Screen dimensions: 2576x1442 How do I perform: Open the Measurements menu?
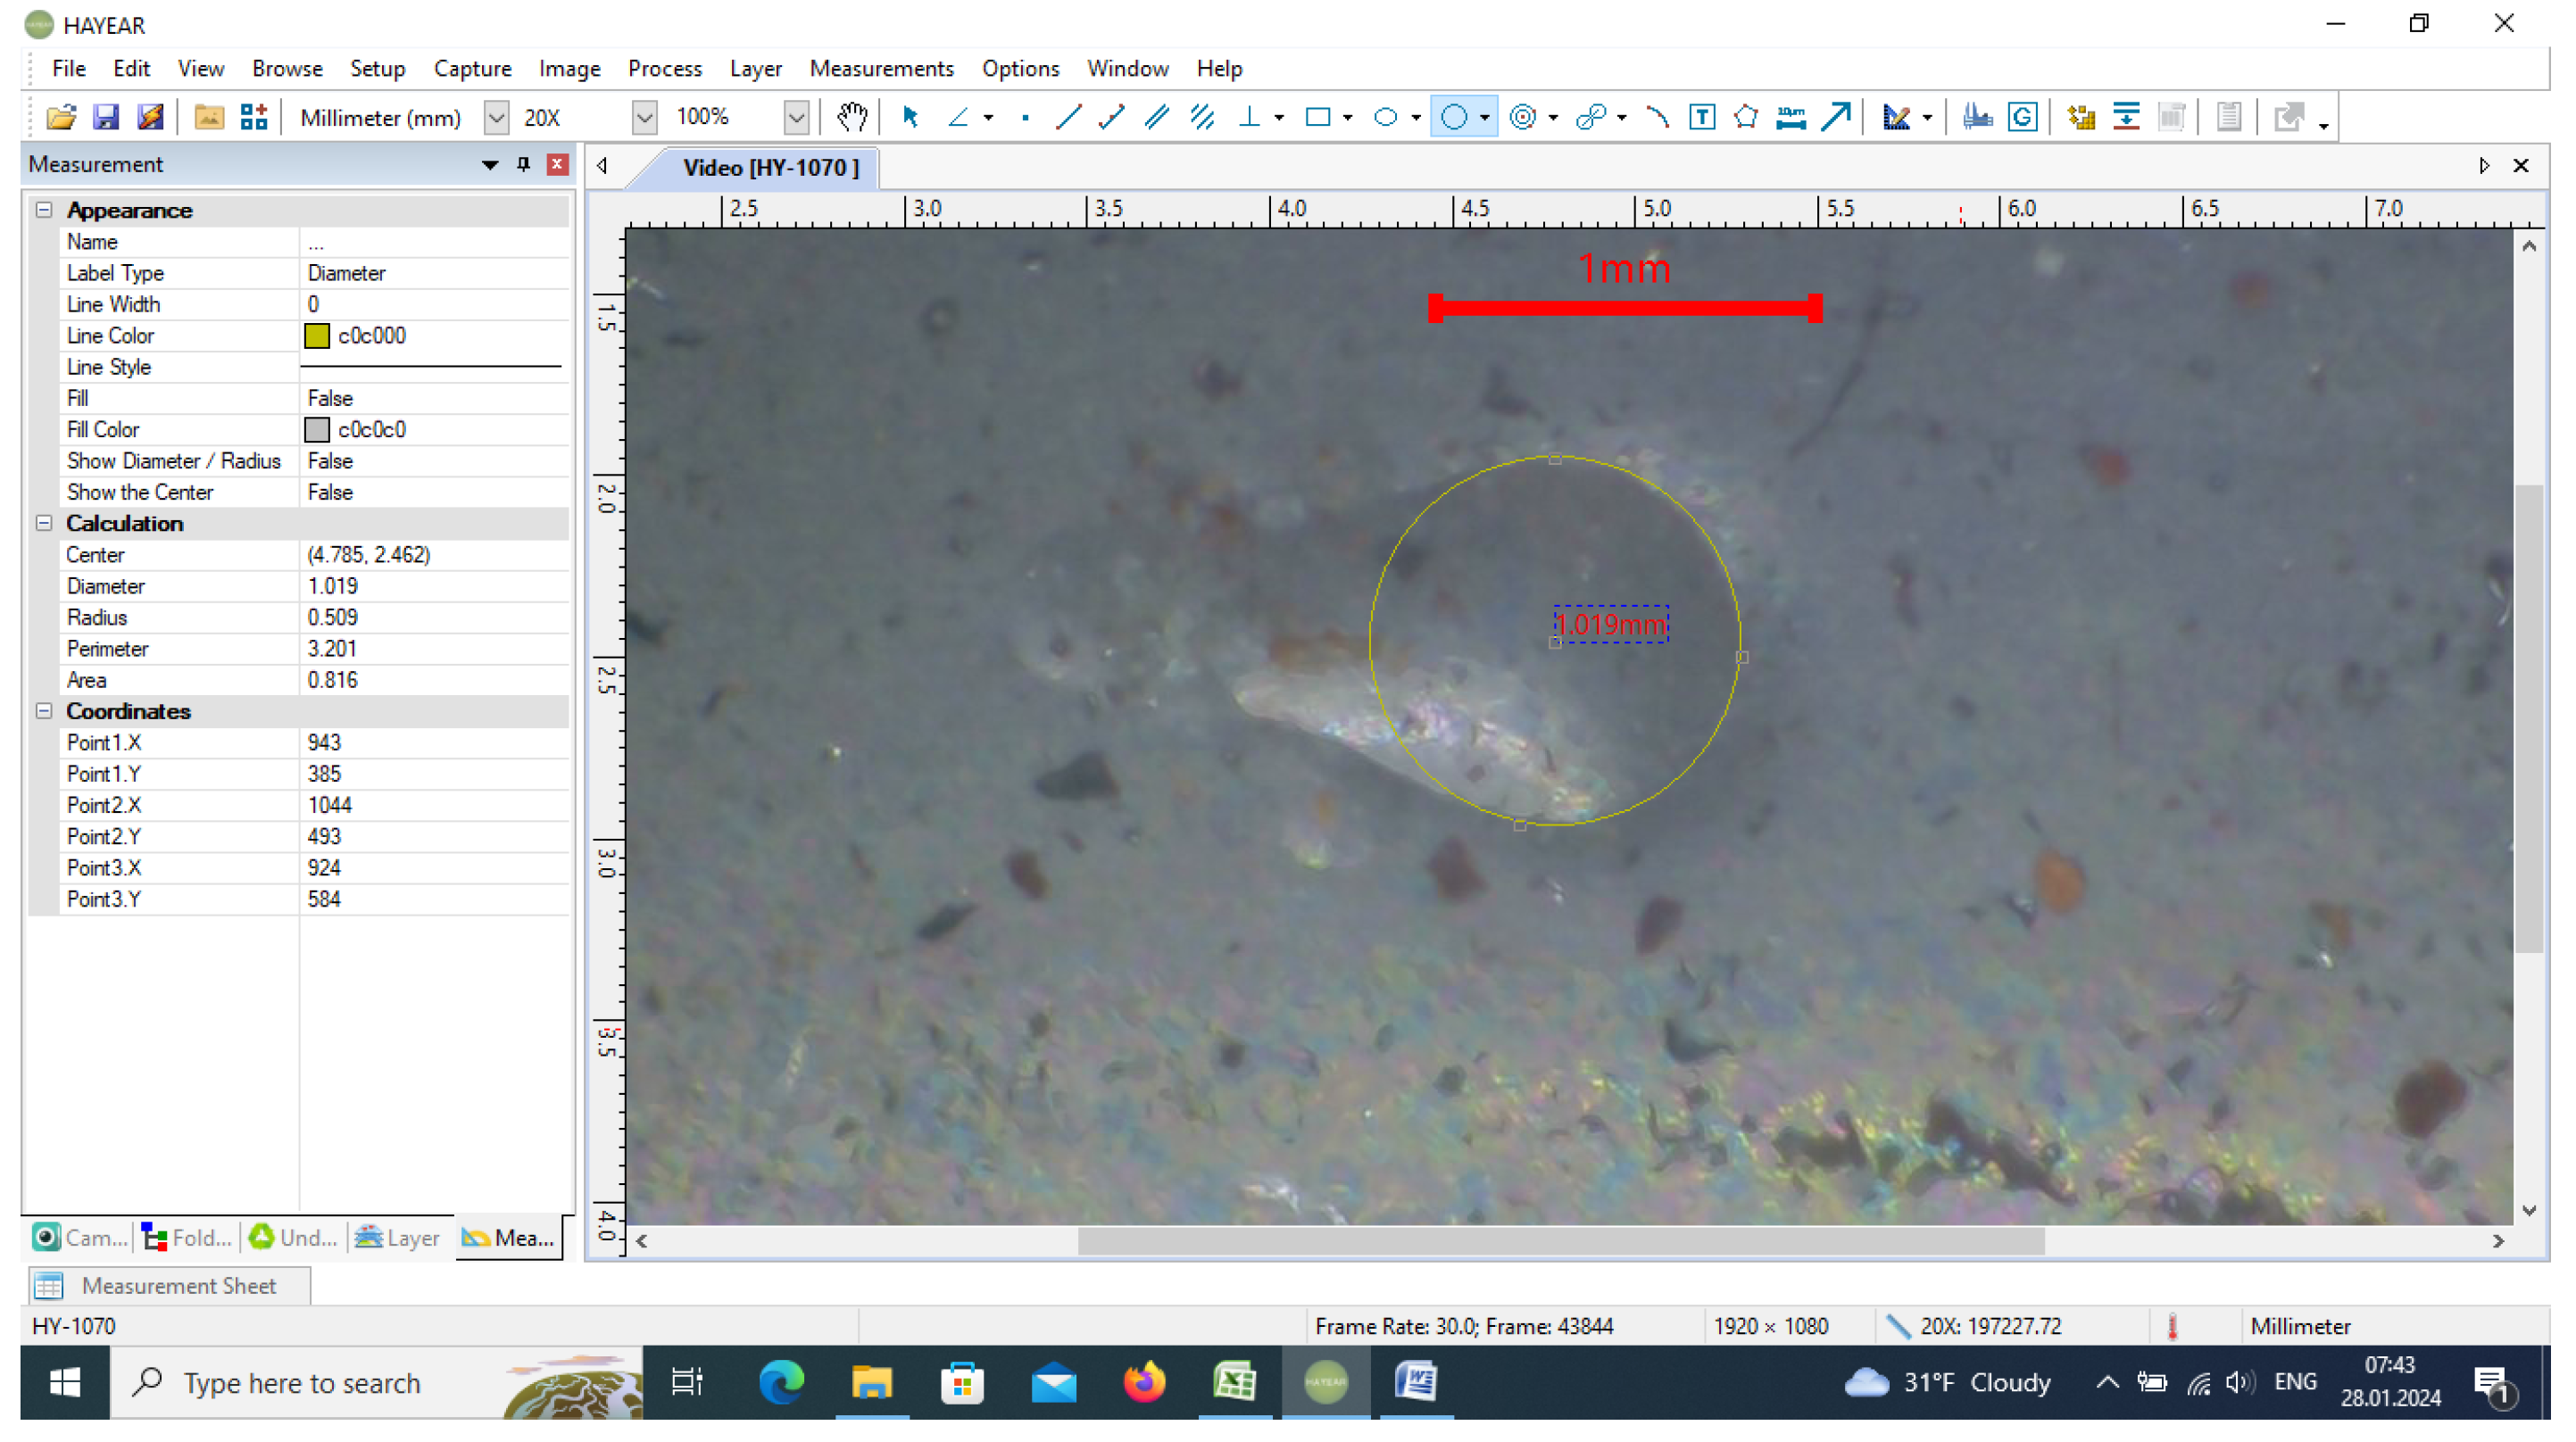881,68
